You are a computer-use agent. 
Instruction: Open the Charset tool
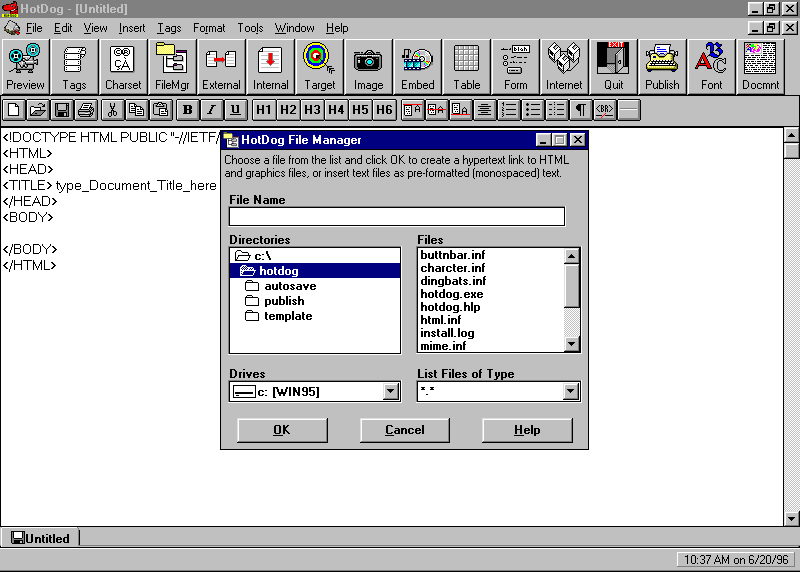(x=123, y=67)
